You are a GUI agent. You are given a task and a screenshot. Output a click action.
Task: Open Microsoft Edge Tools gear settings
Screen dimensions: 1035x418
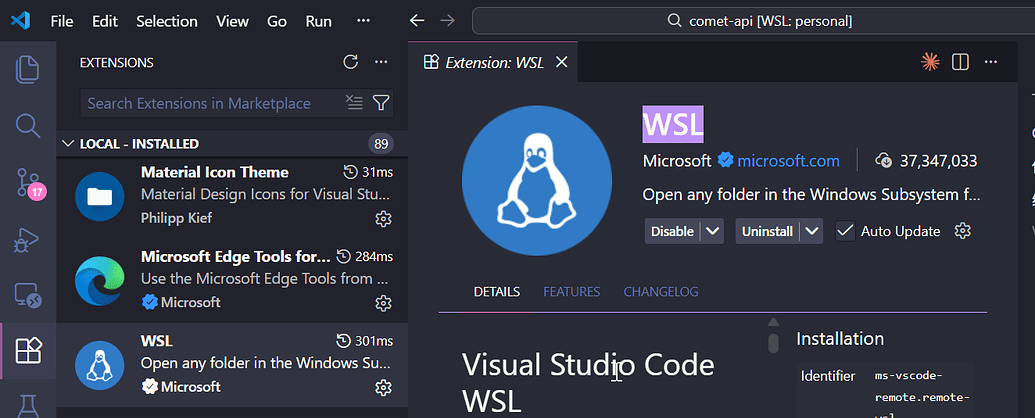(383, 302)
